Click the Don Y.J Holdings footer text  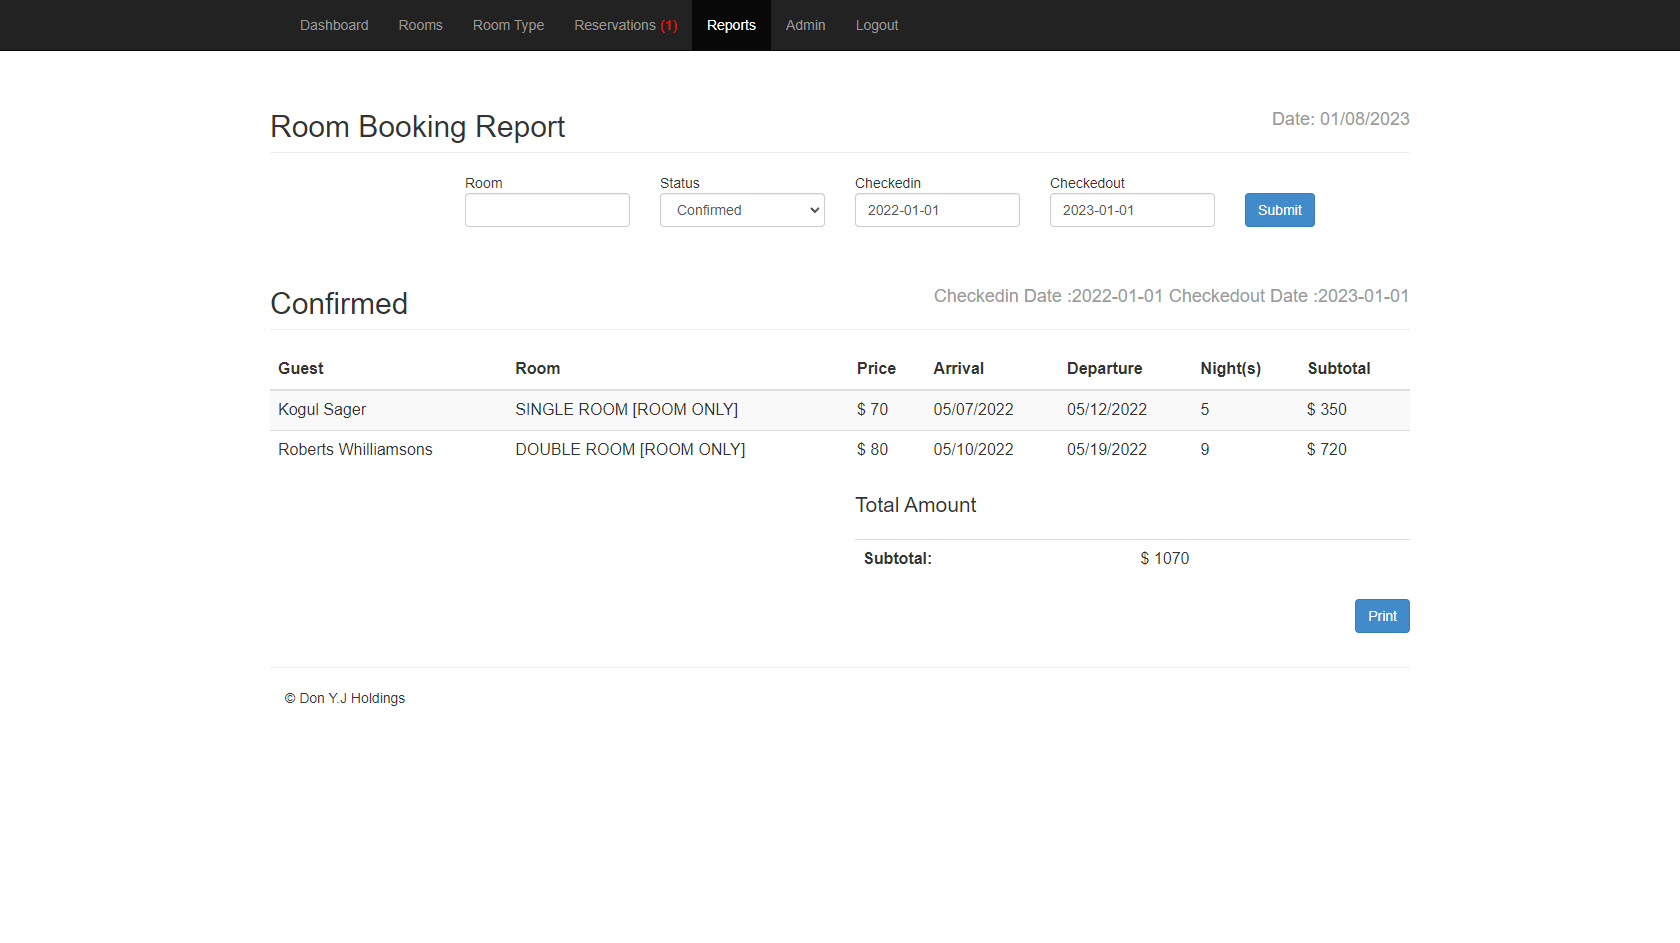[x=345, y=698]
